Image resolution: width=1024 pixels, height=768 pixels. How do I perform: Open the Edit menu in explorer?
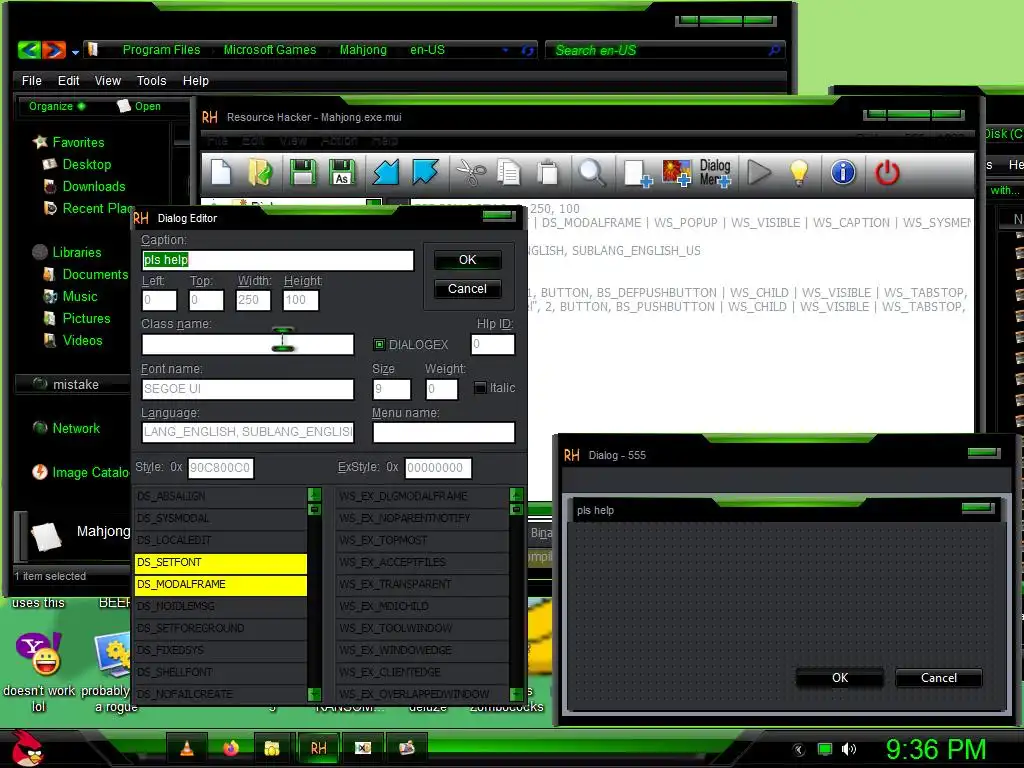(x=69, y=81)
